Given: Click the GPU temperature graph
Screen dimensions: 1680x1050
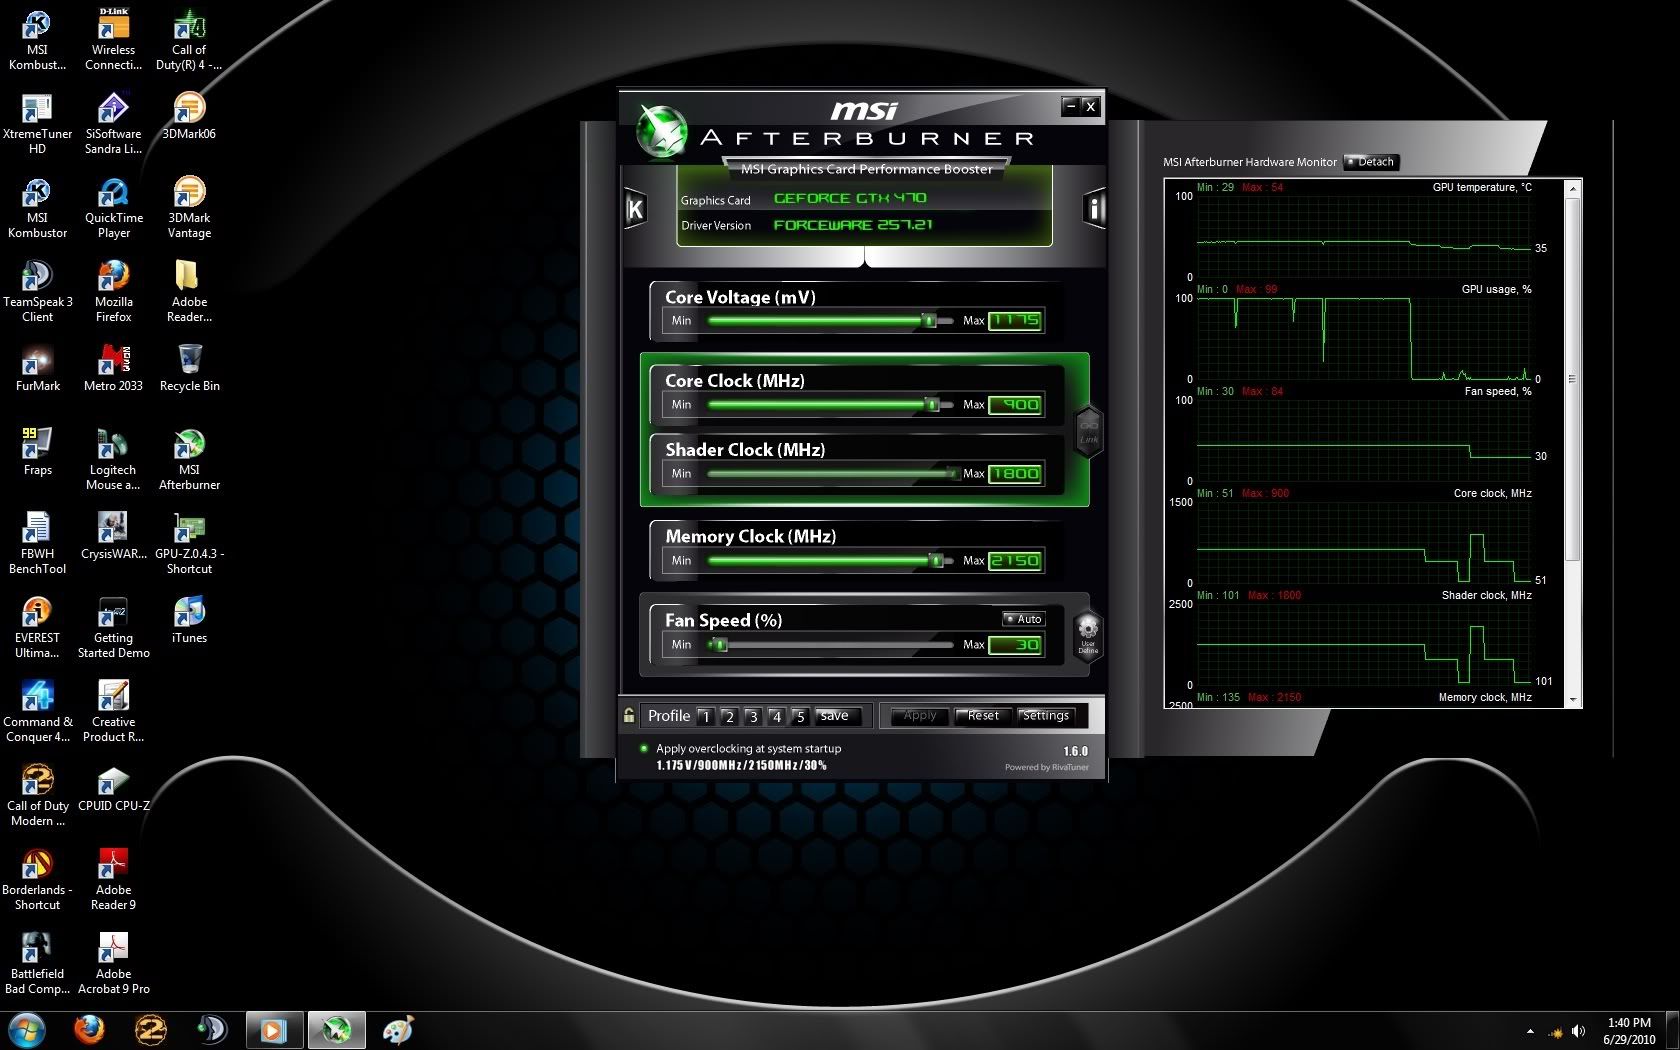Looking at the screenshot, I should point(1364,236).
